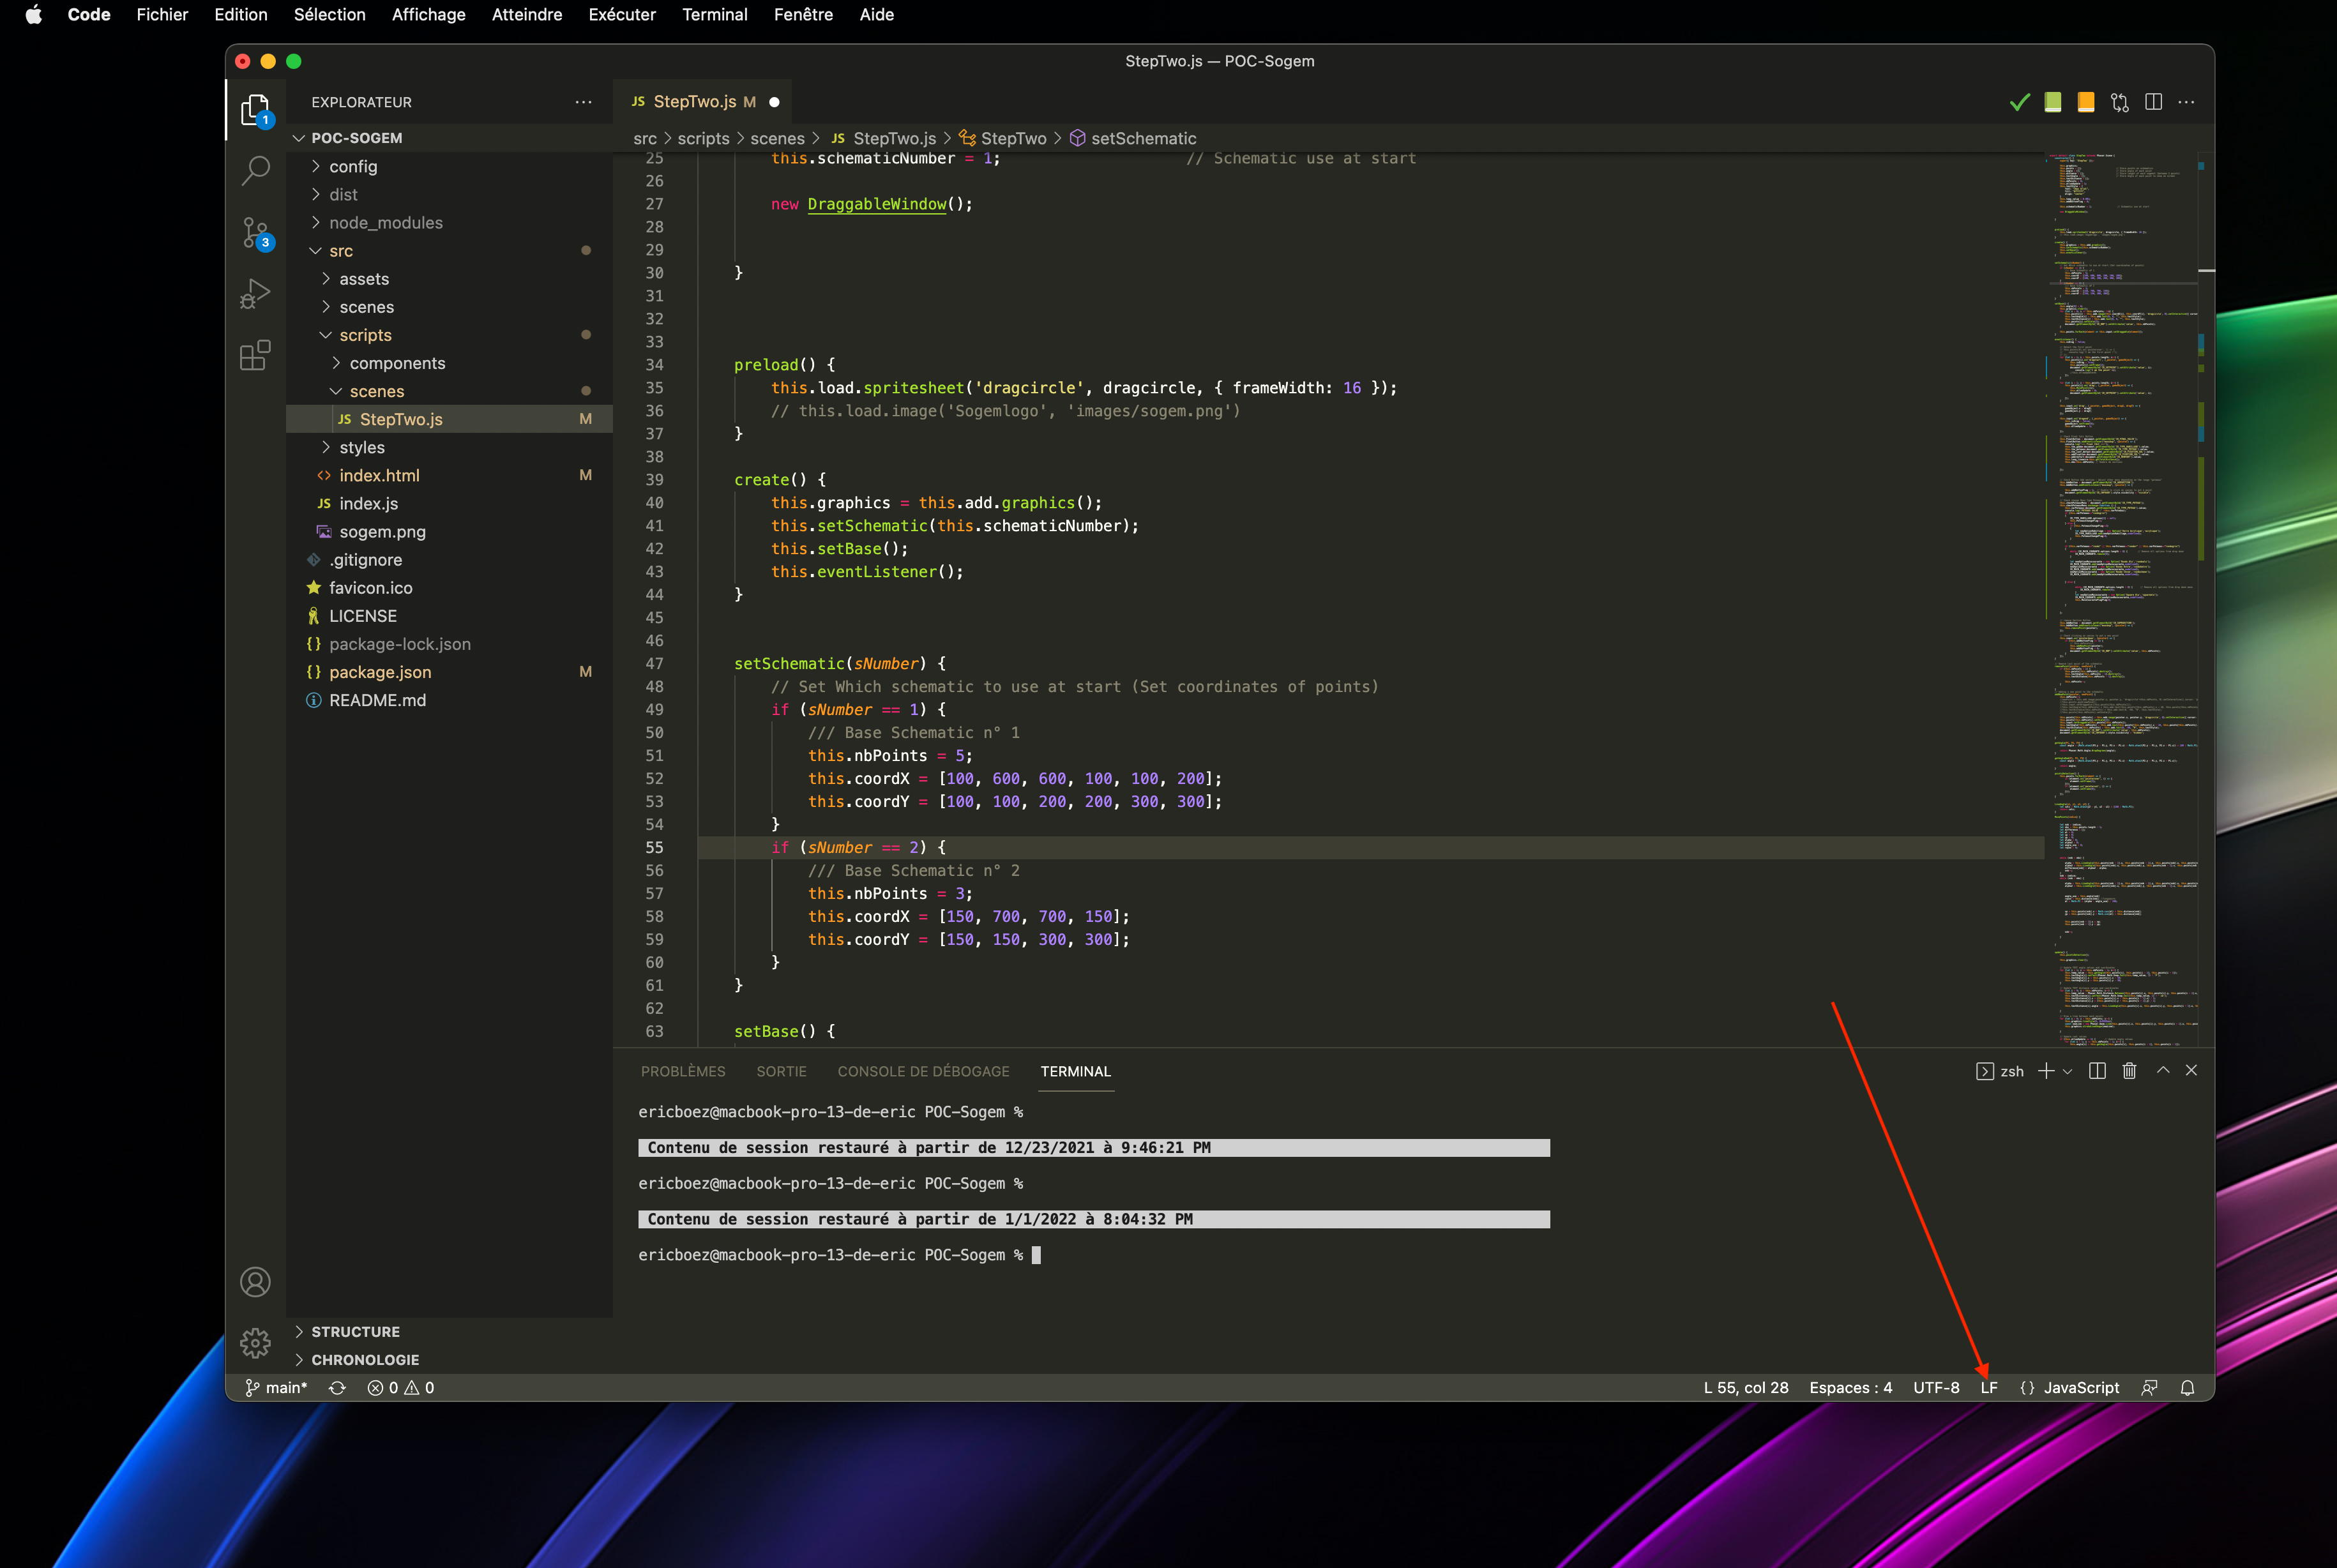Screen dimensions: 2337x1568
Task: Click the main* git branch indicator
Action: (x=276, y=1388)
